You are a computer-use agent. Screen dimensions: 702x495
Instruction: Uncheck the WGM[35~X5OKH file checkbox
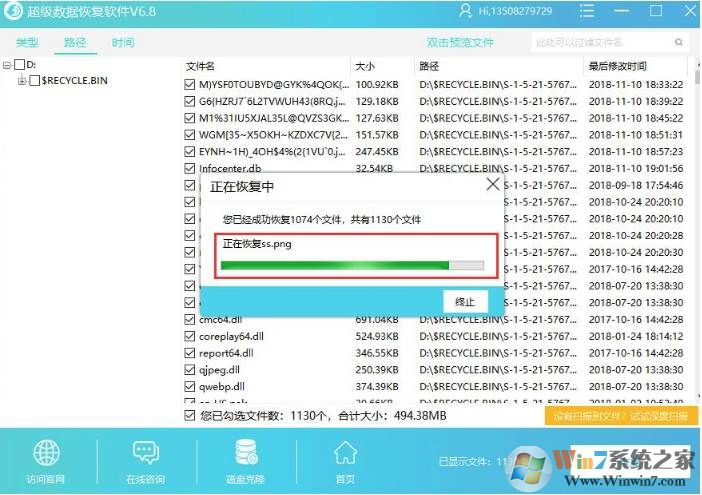190,135
